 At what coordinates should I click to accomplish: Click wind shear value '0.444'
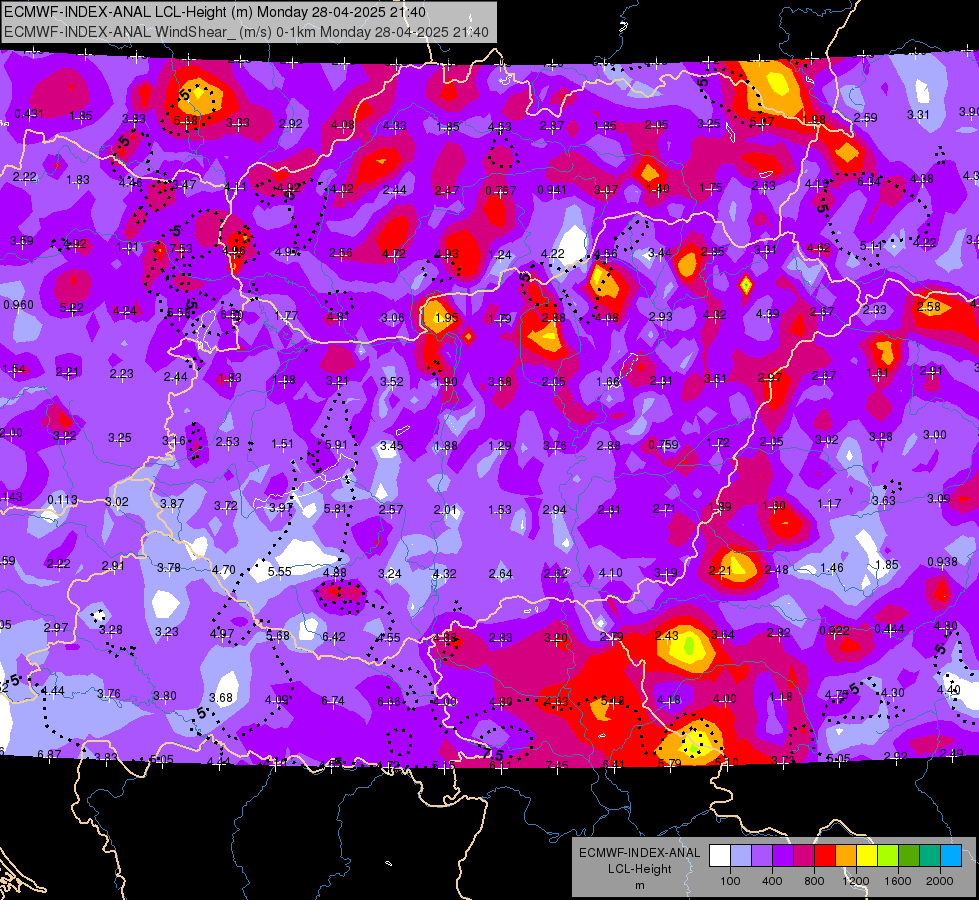pyautogui.click(x=889, y=628)
